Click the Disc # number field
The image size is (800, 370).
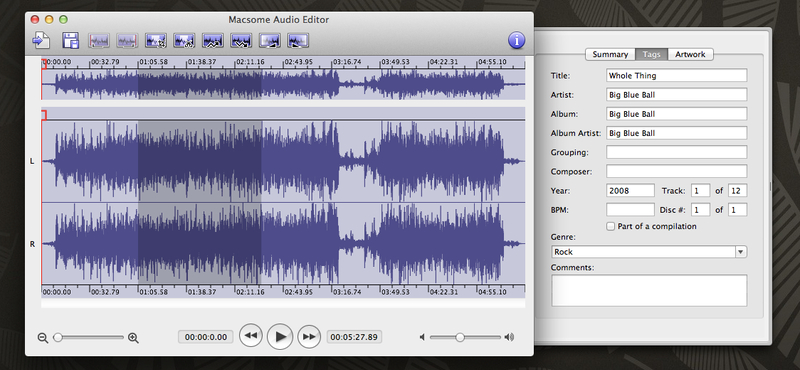point(700,210)
